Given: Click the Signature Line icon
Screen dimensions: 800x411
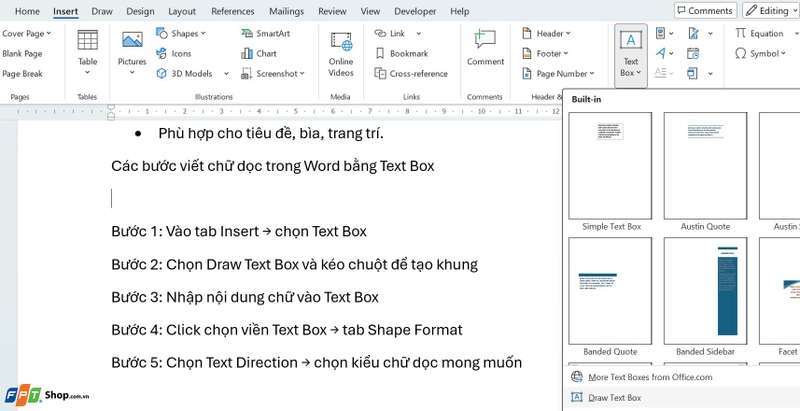Looking at the screenshot, I should (x=693, y=33).
